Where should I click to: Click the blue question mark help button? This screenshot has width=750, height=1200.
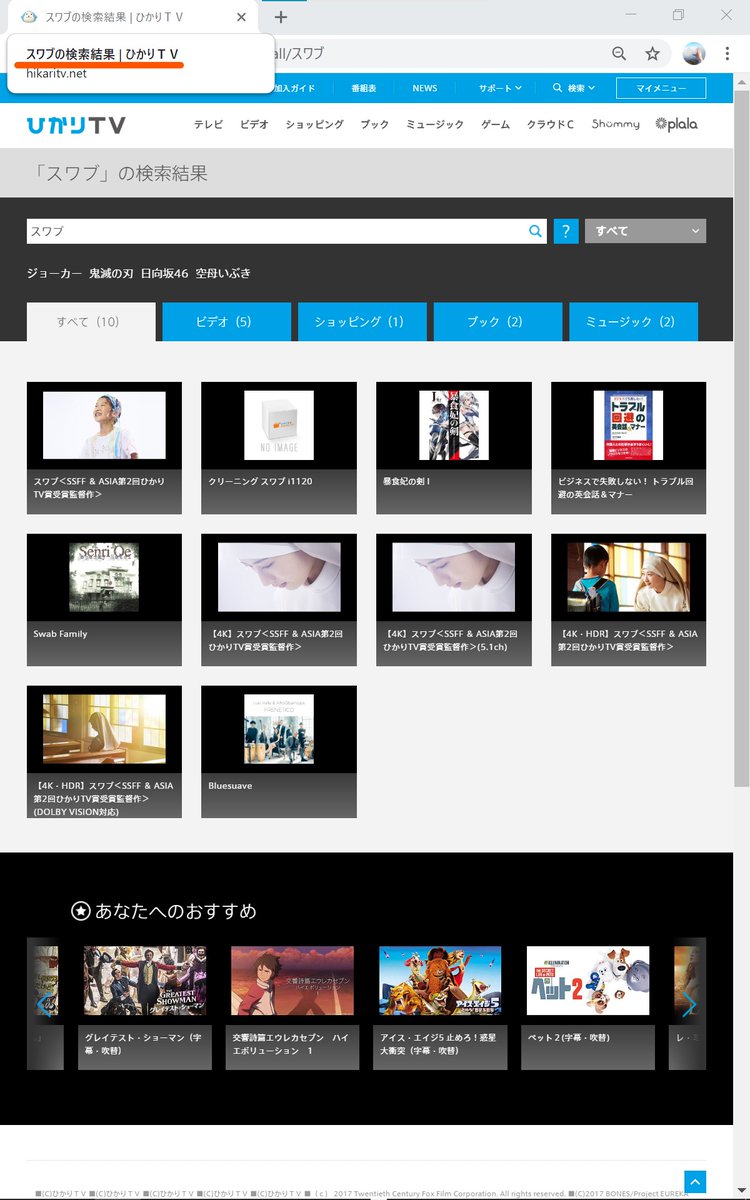565,231
